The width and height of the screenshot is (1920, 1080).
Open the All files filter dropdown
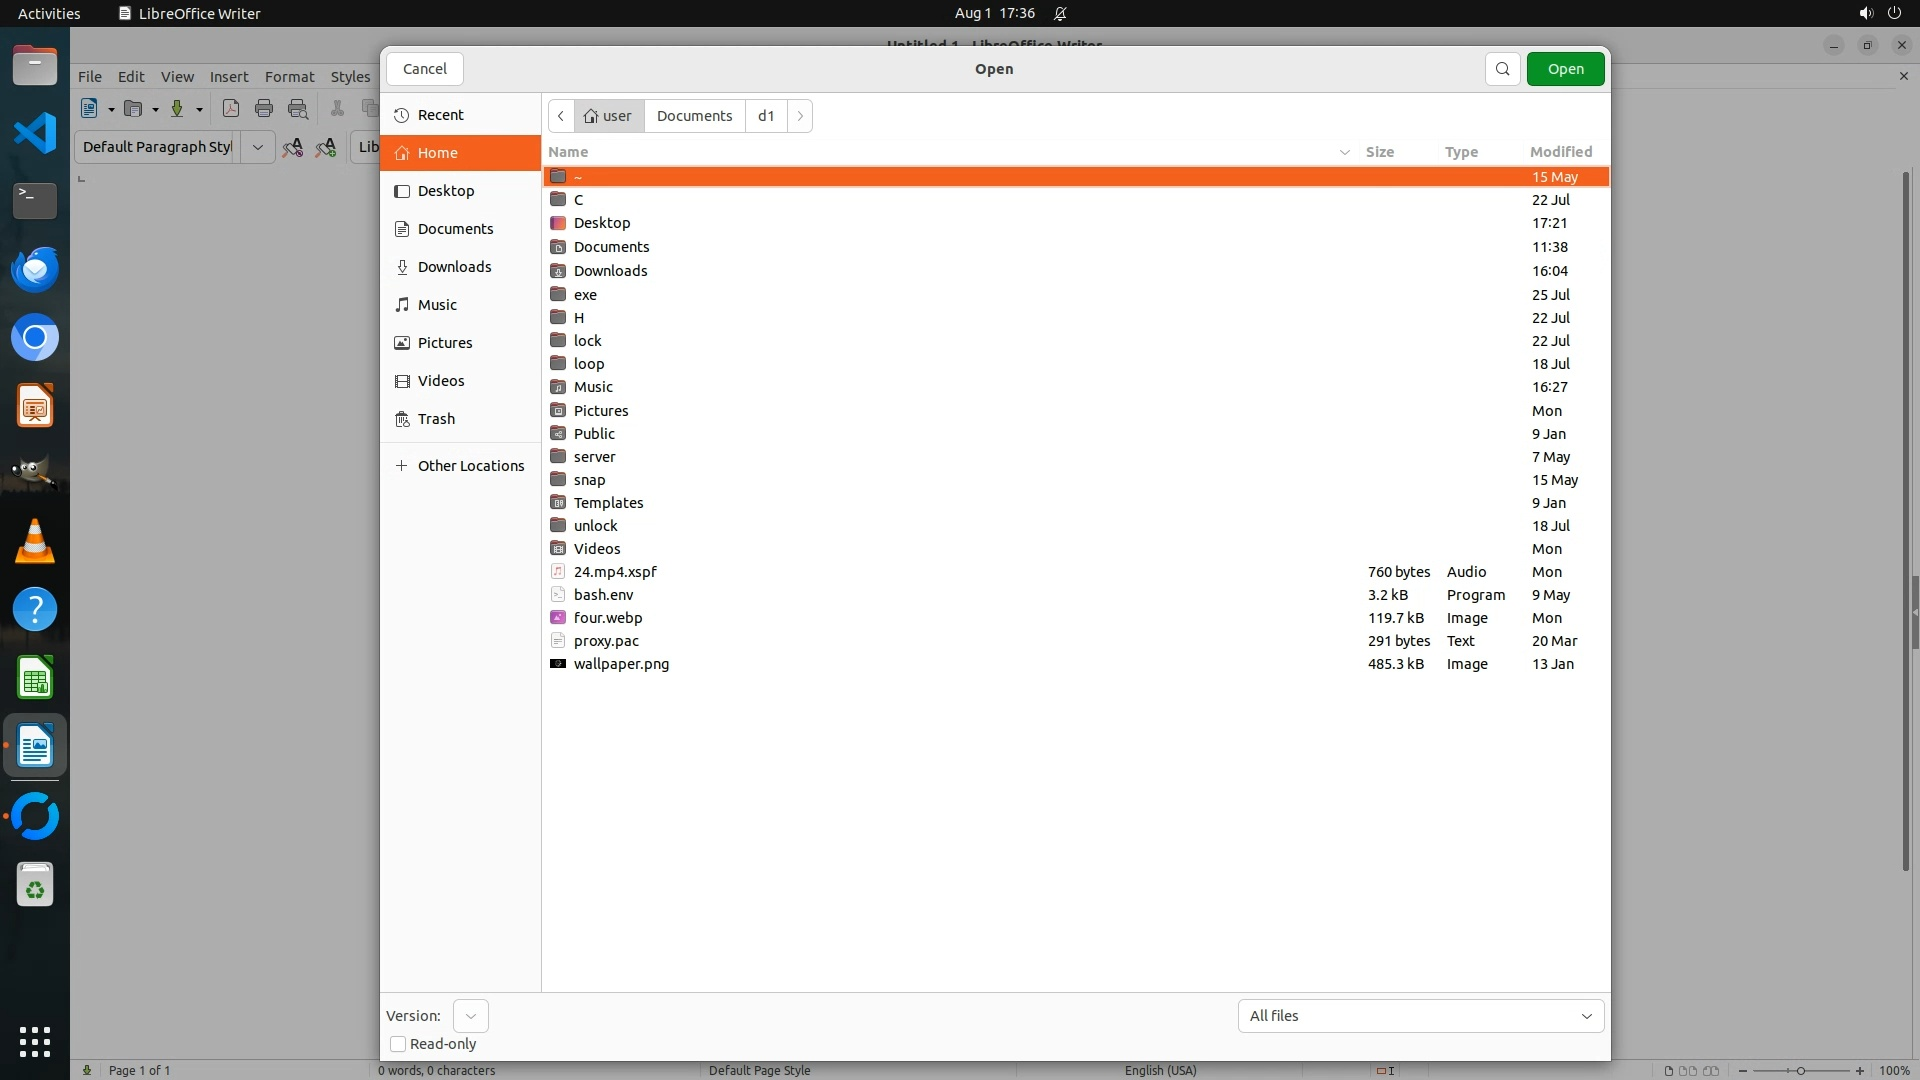pos(1420,1016)
